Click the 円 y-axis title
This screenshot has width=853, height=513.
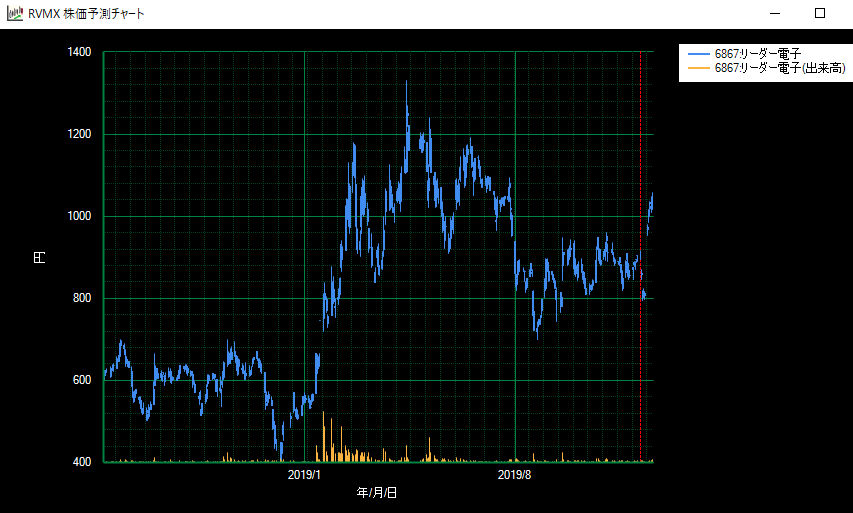(x=39, y=257)
